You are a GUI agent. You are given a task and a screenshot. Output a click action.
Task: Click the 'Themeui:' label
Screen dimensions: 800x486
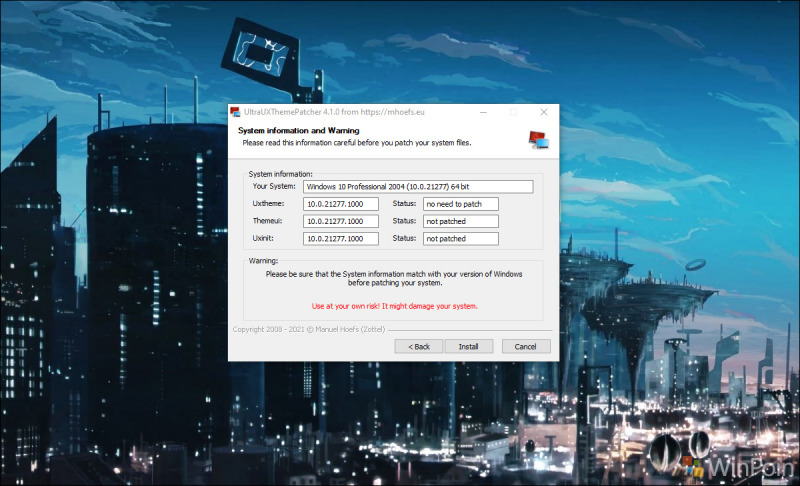pos(267,221)
